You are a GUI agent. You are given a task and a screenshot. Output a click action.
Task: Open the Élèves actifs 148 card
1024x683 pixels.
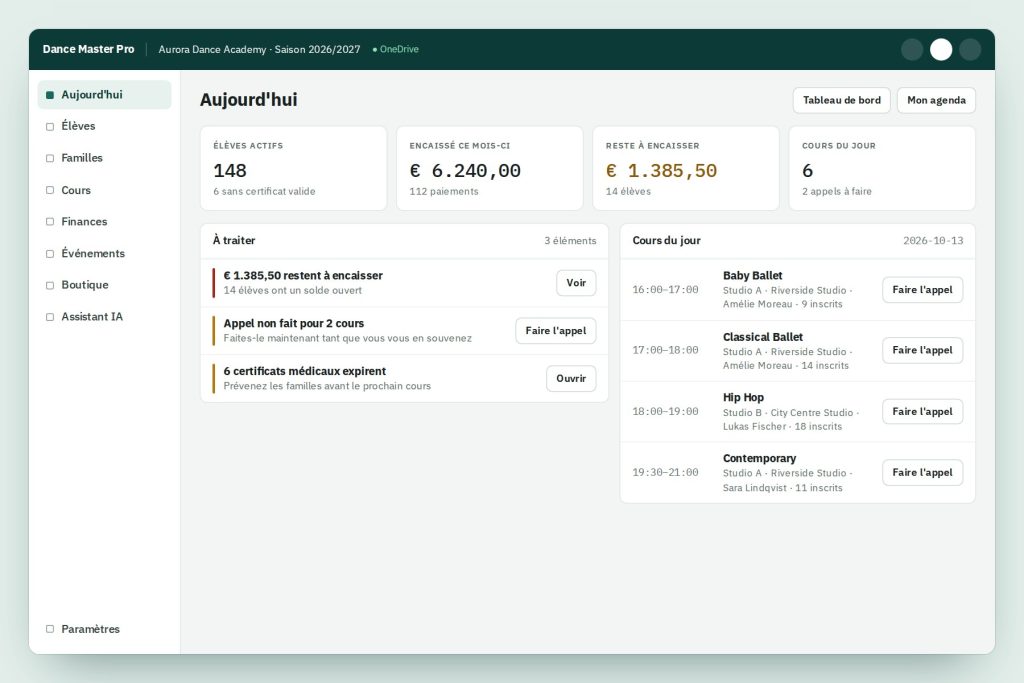point(293,168)
